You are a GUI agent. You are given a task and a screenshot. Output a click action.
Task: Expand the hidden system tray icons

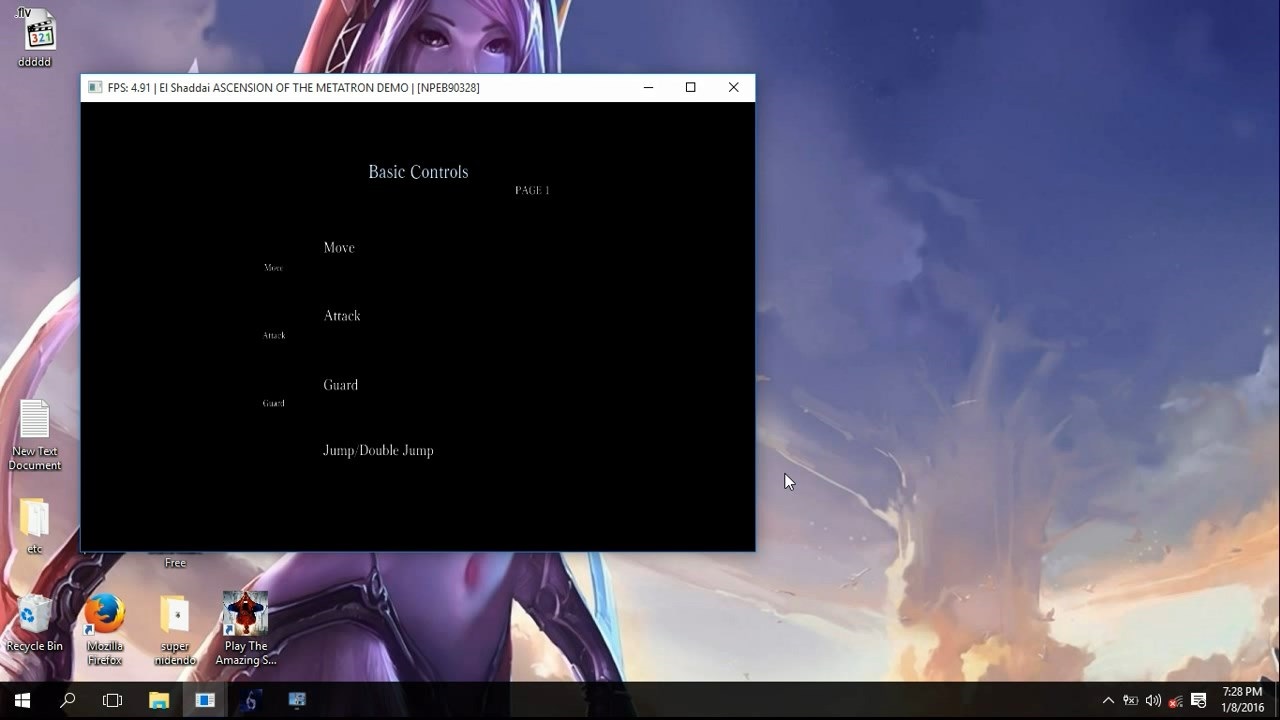[x=1108, y=700]
